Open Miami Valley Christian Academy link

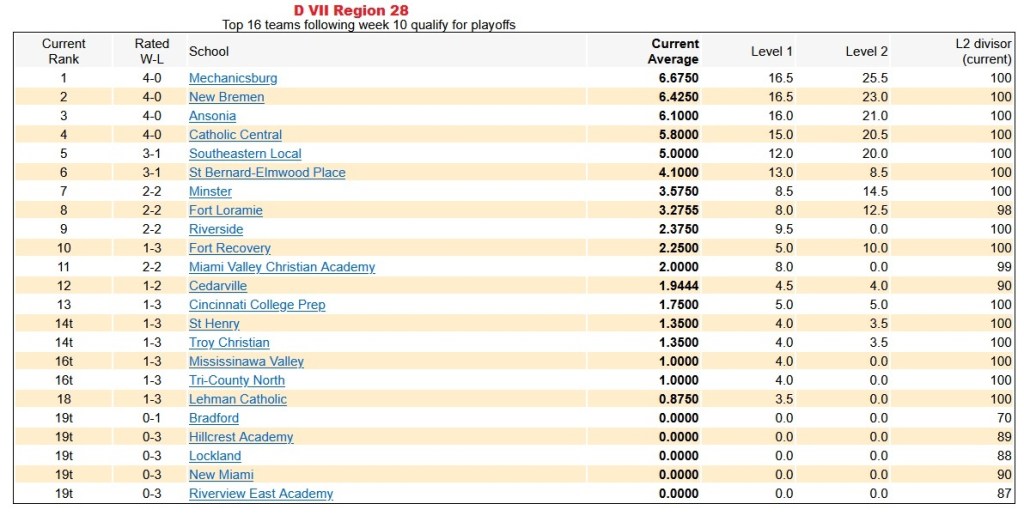[282, 267]
